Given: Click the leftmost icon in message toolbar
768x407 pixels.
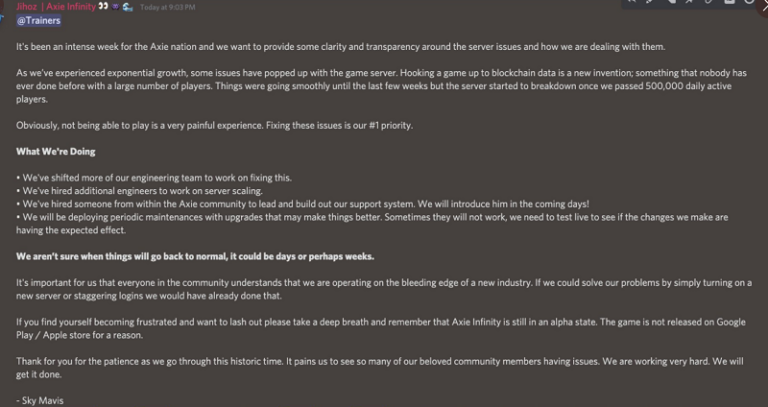Looking at the screenshot, I should pyautogui.click(x=632, y=2).
